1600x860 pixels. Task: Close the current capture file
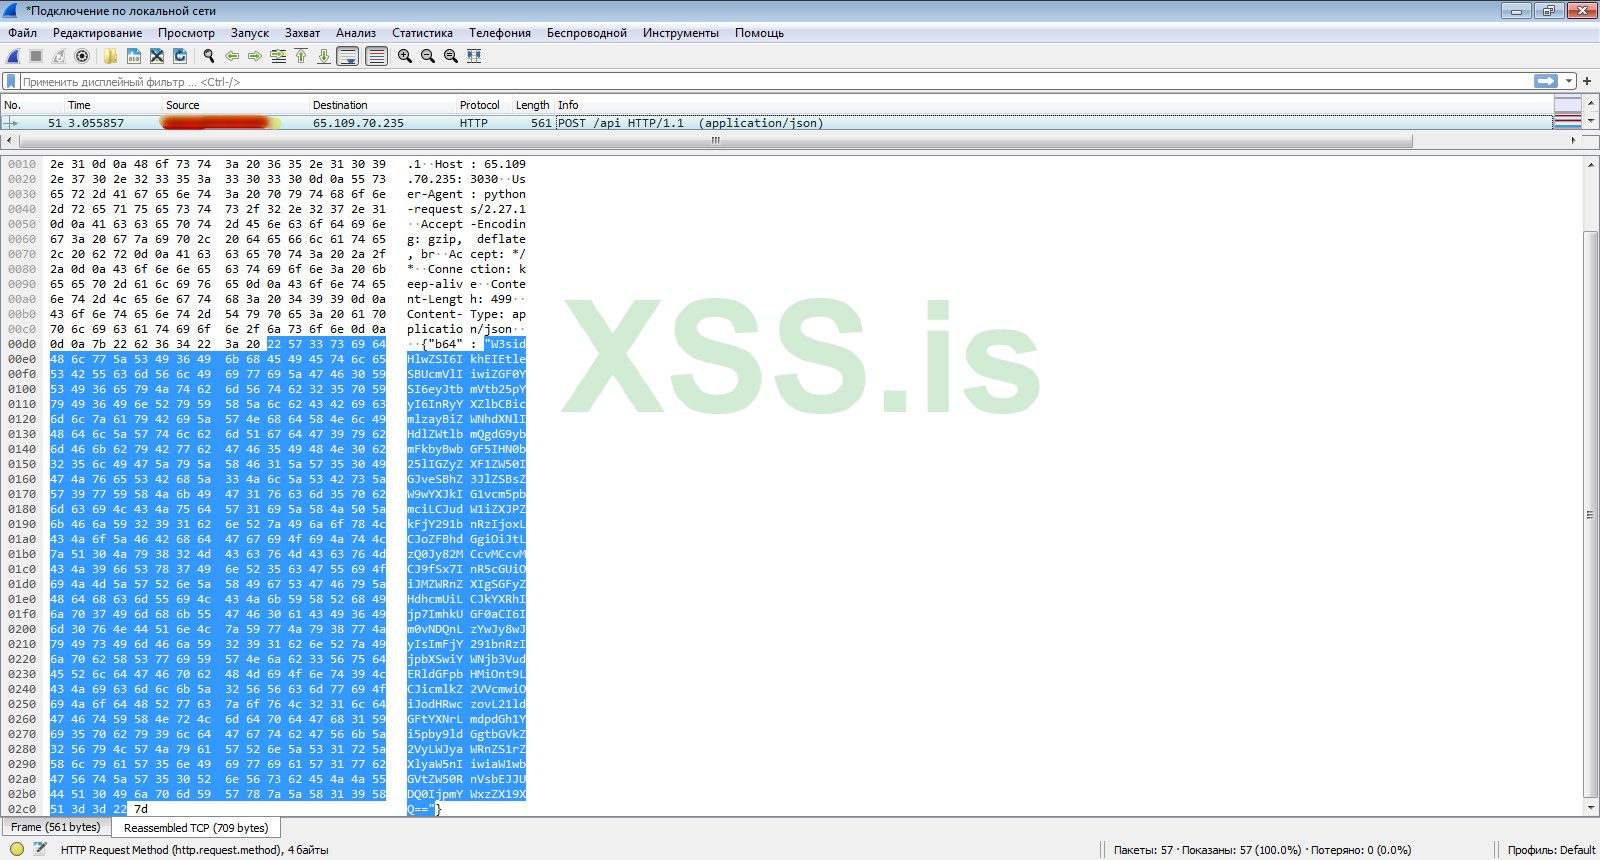coord(157,56)
